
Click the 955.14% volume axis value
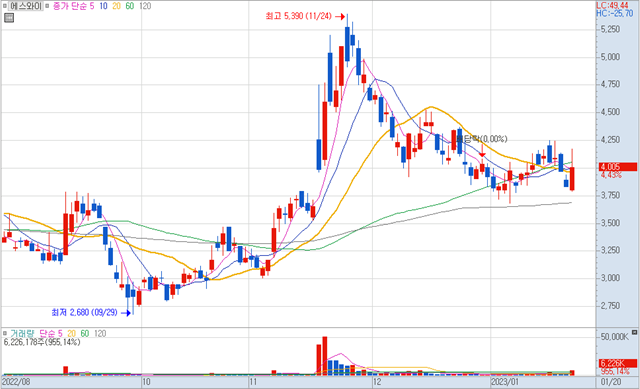615,371
